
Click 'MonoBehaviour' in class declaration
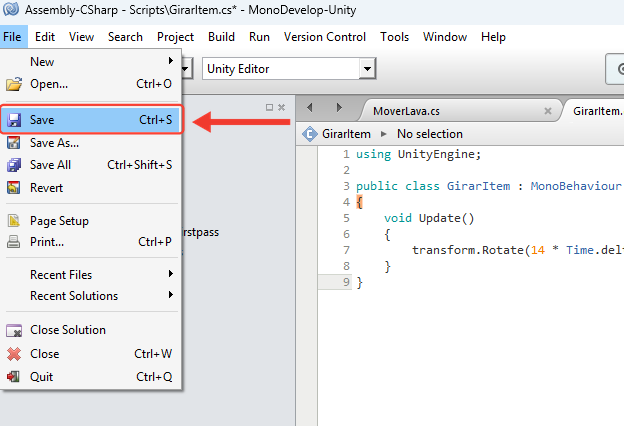(575, 186)
